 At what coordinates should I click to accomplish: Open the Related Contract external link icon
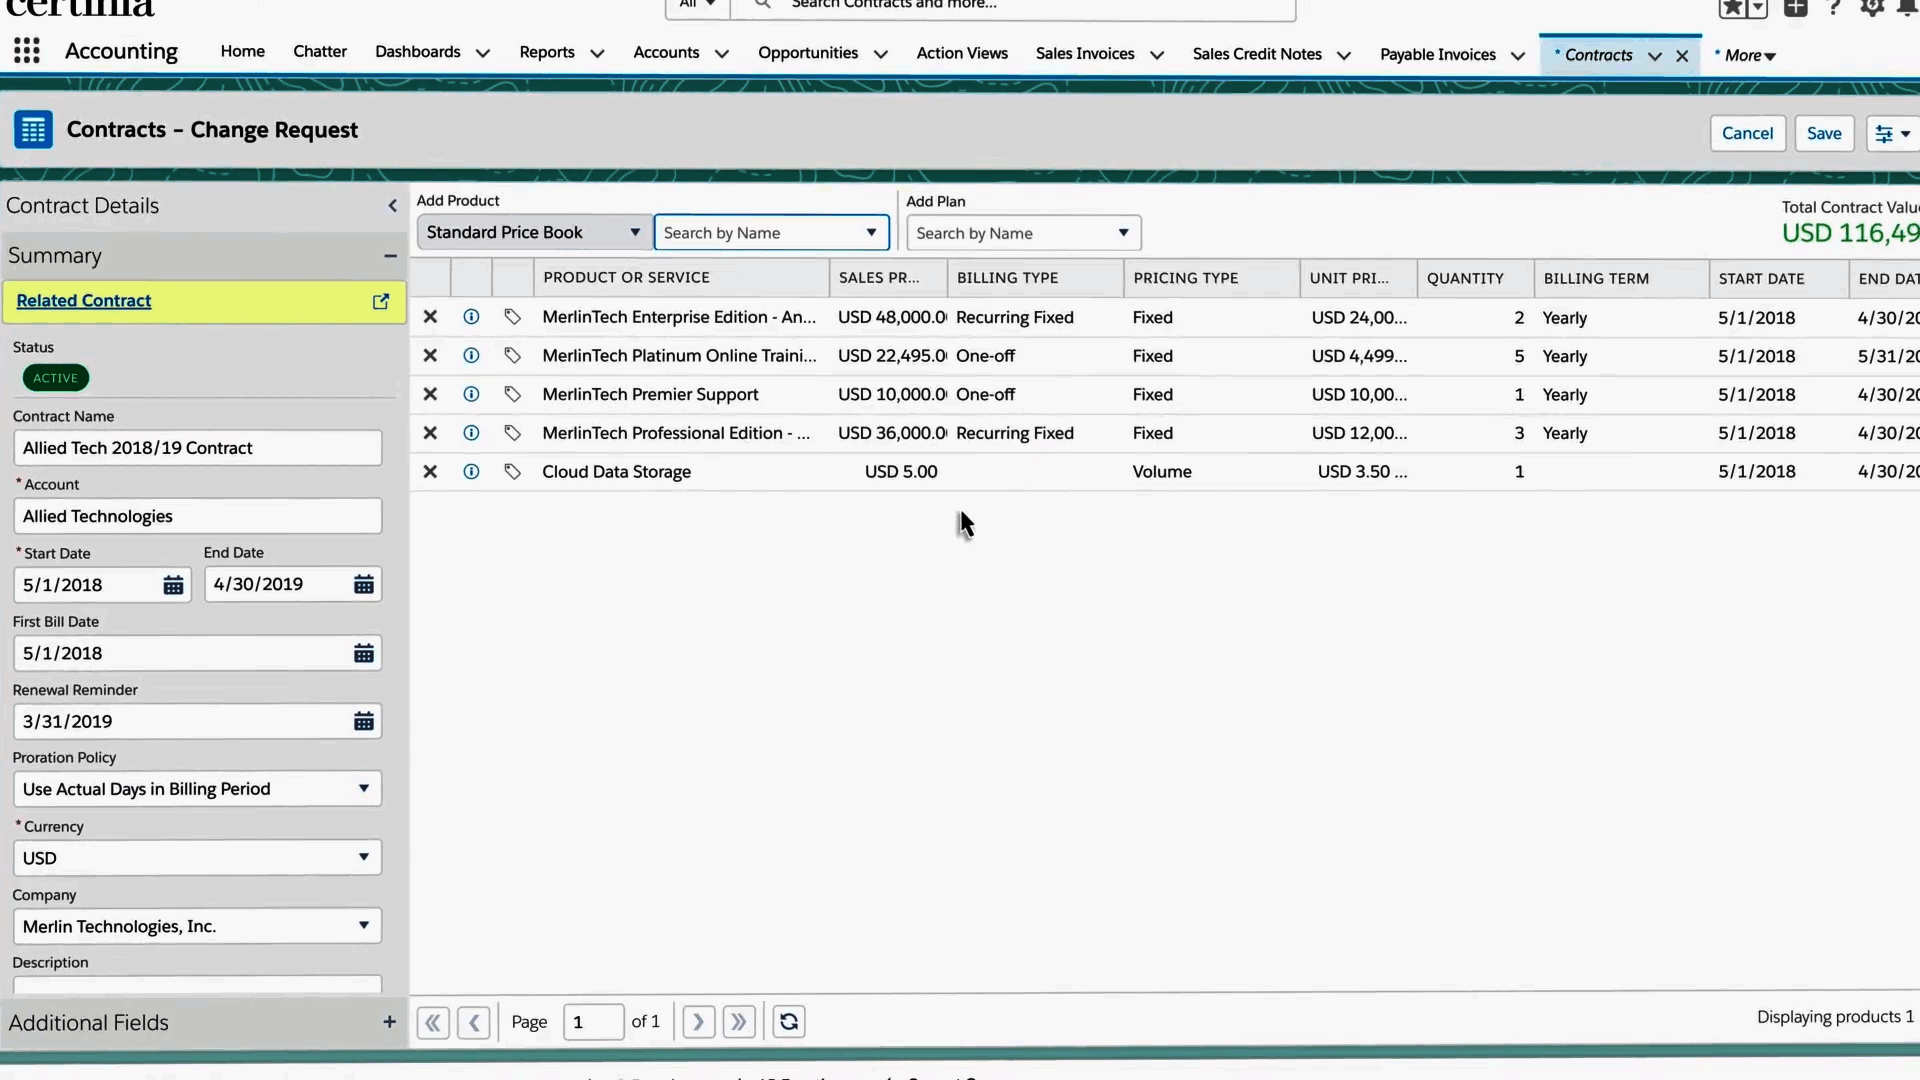point(381,301)
